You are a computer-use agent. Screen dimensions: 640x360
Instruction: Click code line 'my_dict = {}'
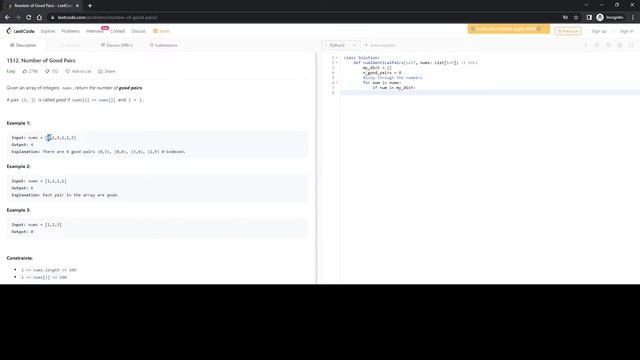377,68
